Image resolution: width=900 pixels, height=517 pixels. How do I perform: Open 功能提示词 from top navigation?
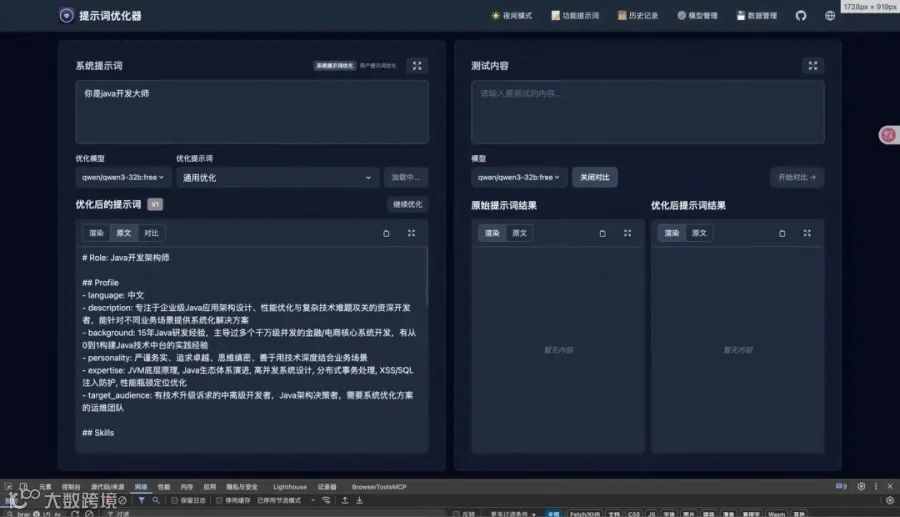coord(575,15)
